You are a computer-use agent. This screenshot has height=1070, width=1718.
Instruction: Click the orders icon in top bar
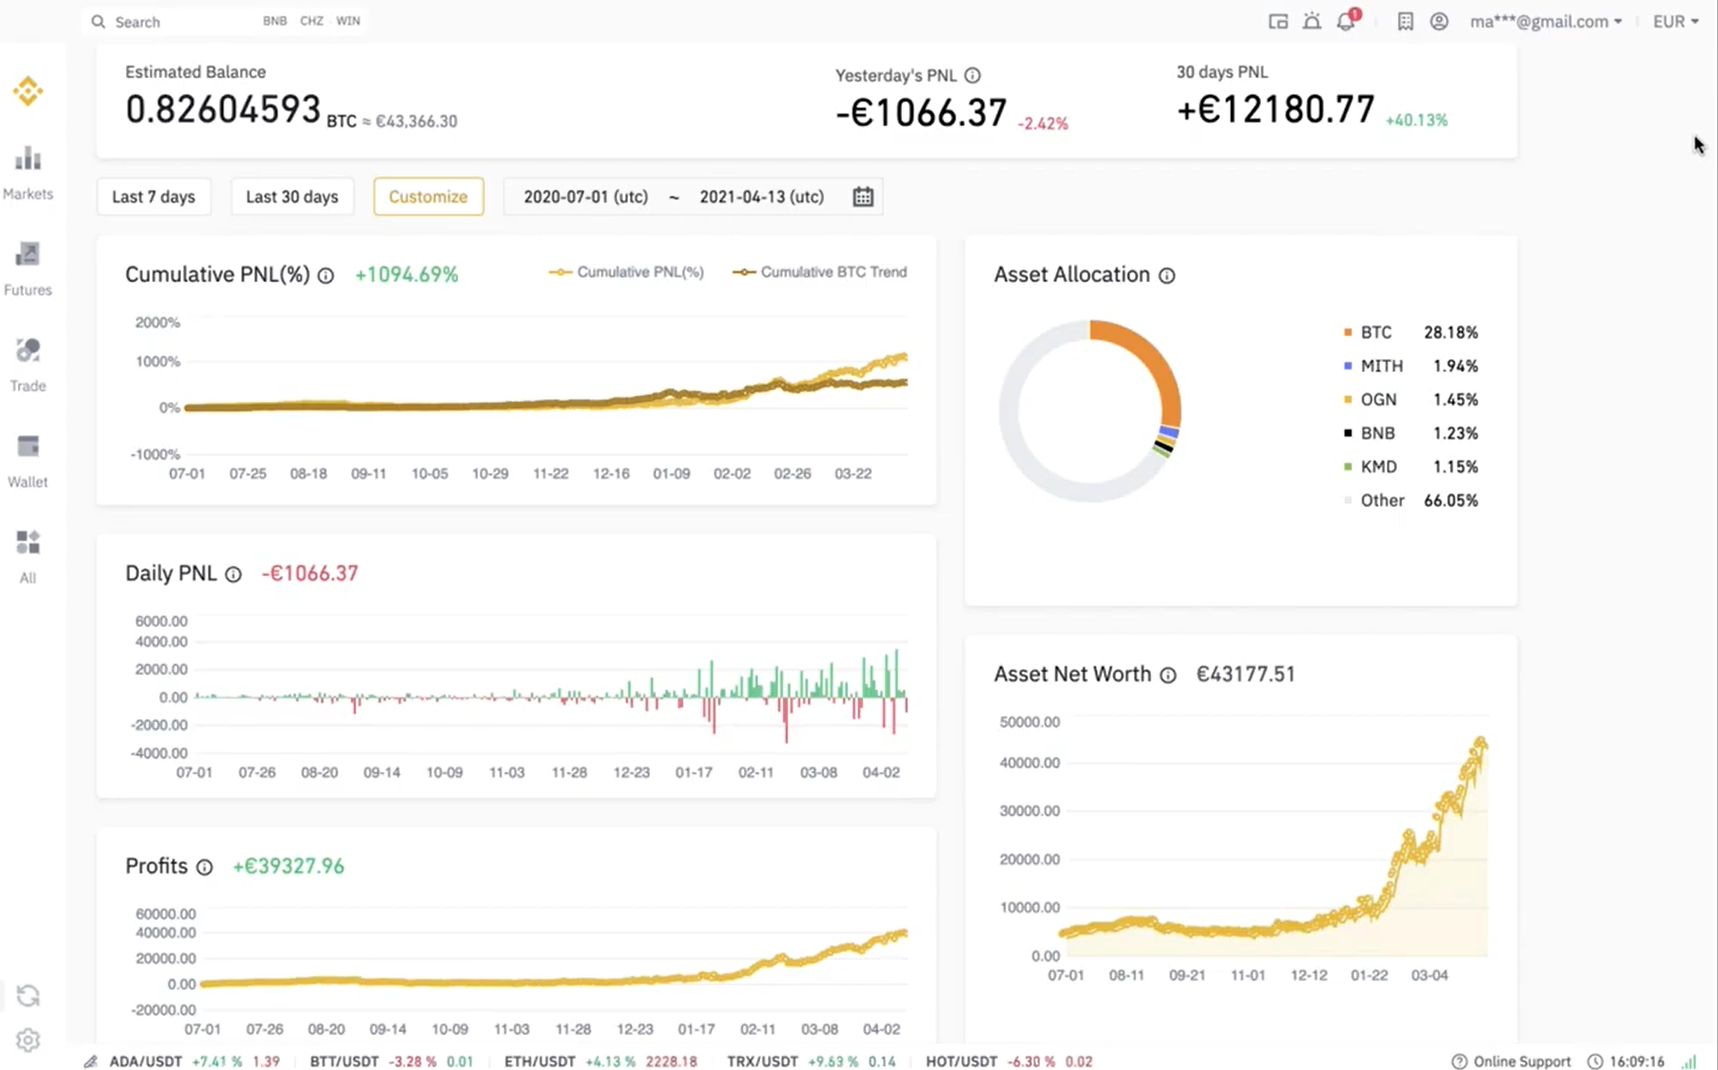pos(1404,21)
